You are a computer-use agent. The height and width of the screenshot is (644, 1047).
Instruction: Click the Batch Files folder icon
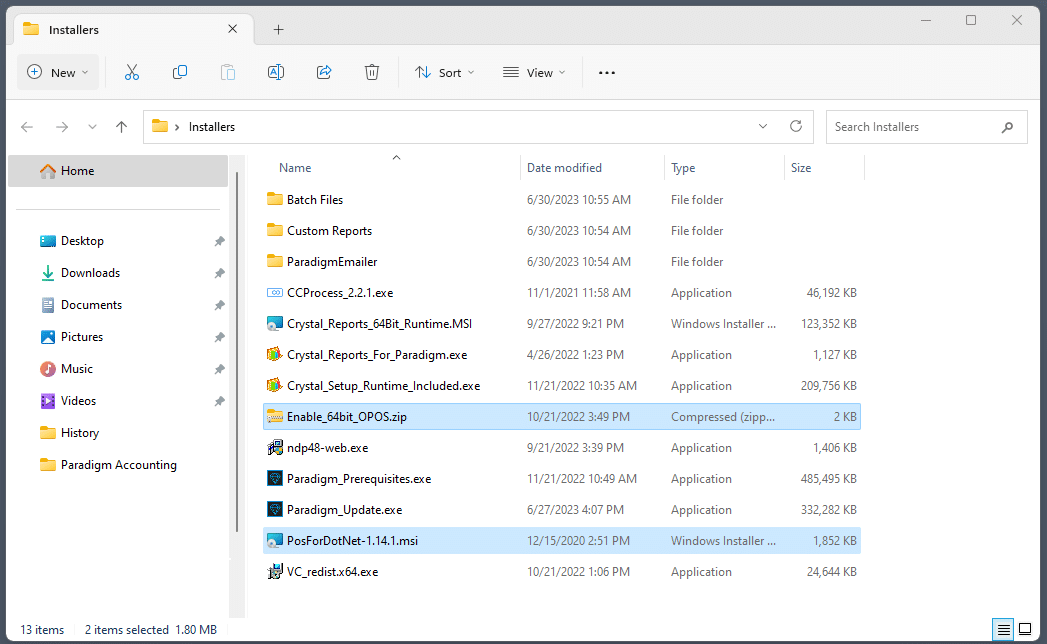tap(274, 199)
